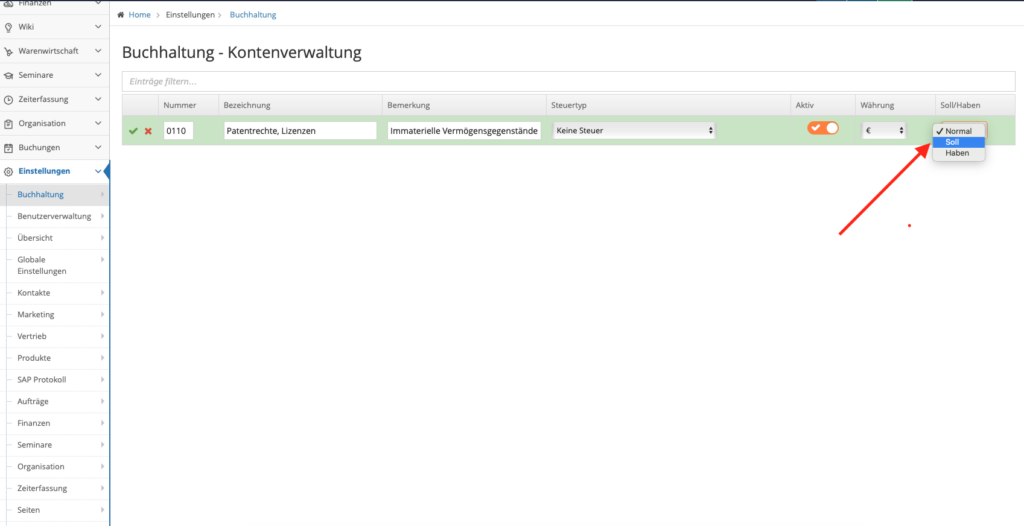Expand the Organisation sidebar menu chevron

pyautogui.click(x=98, y=123)
